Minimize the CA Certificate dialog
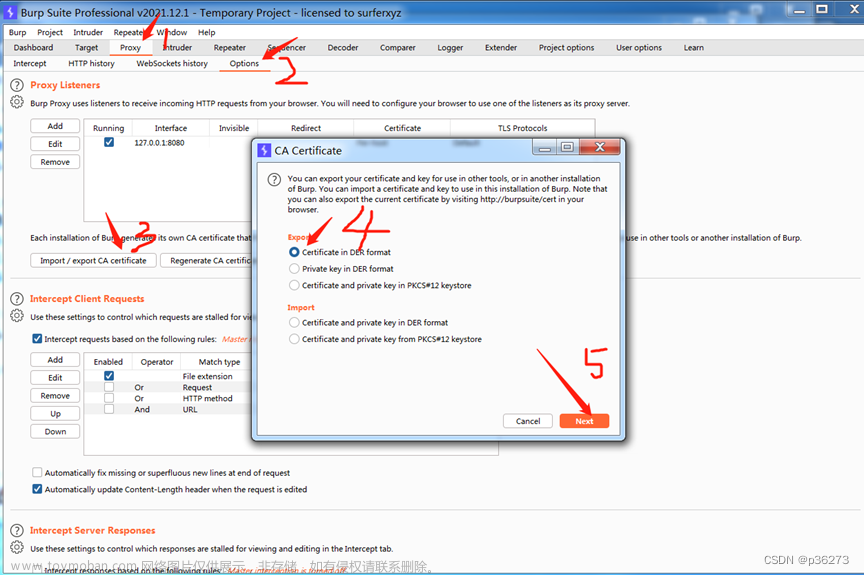The height and width of the screenshot is (575, 864). [x=544, y=148]
